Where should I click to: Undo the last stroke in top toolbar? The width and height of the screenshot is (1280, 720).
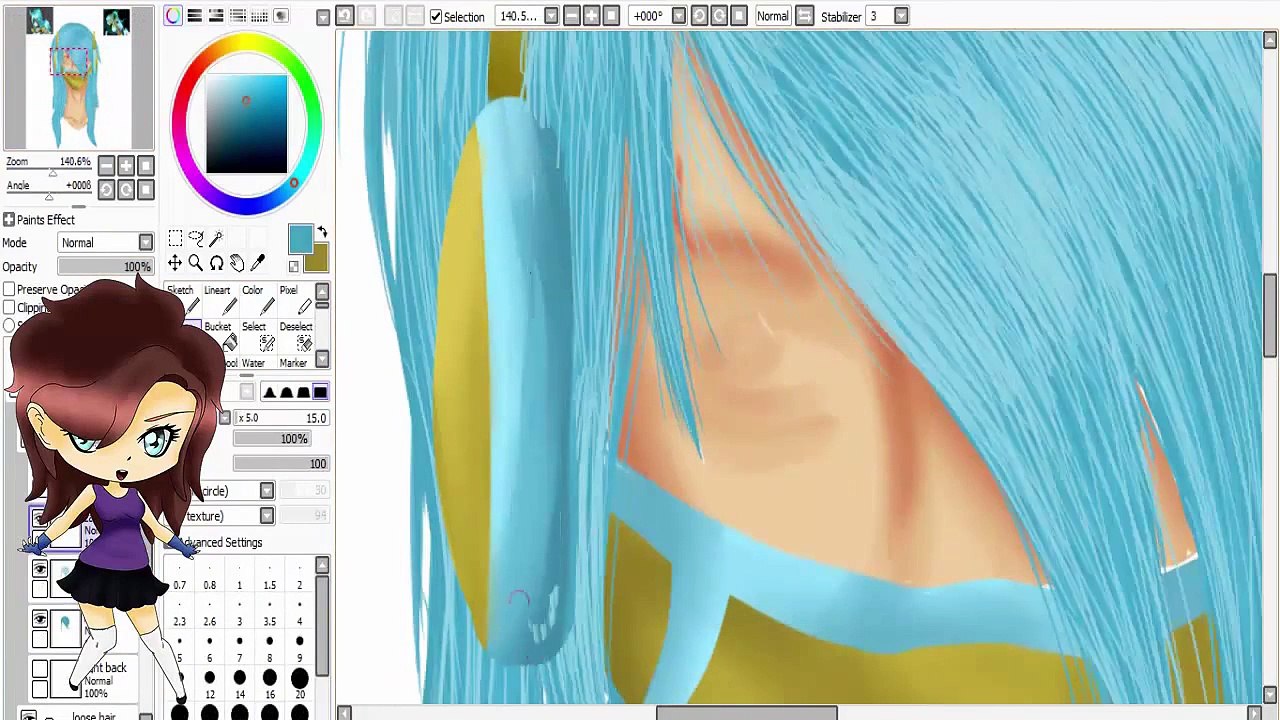[x=344, y=16]
